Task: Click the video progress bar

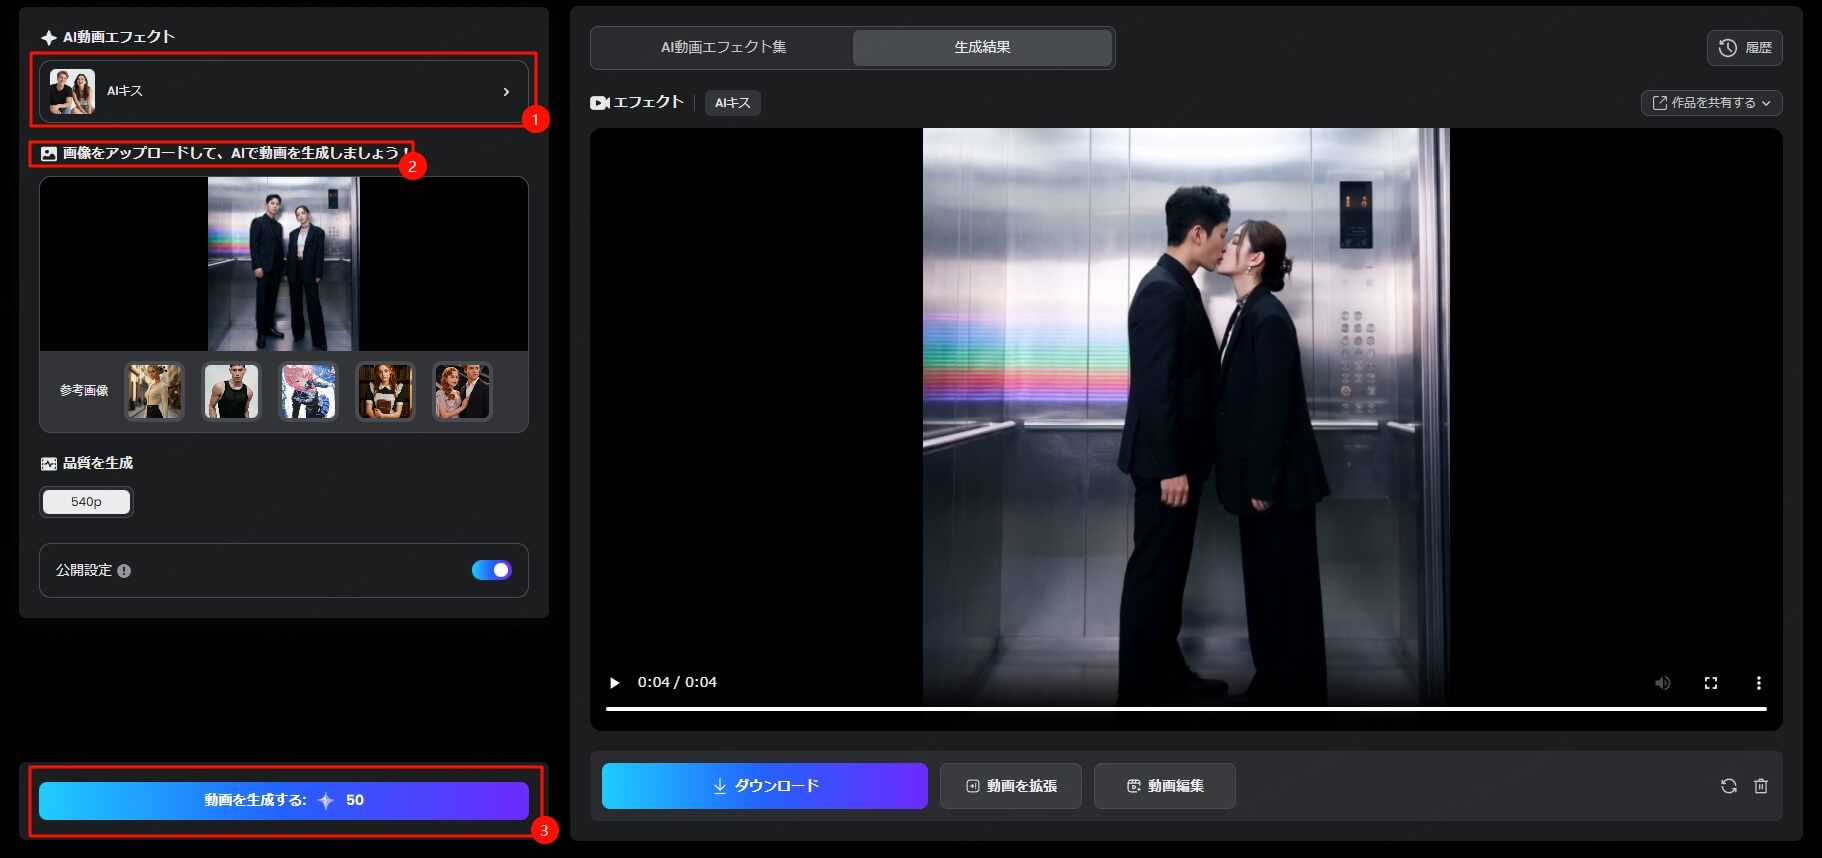Action: point(1186,709)
